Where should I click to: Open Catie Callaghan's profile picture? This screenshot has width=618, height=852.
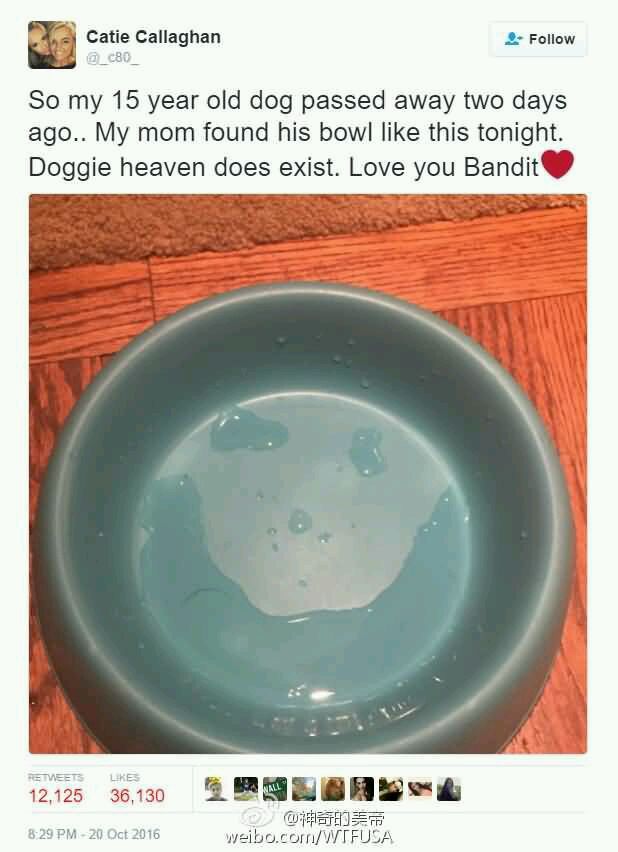tap(52, 45)
